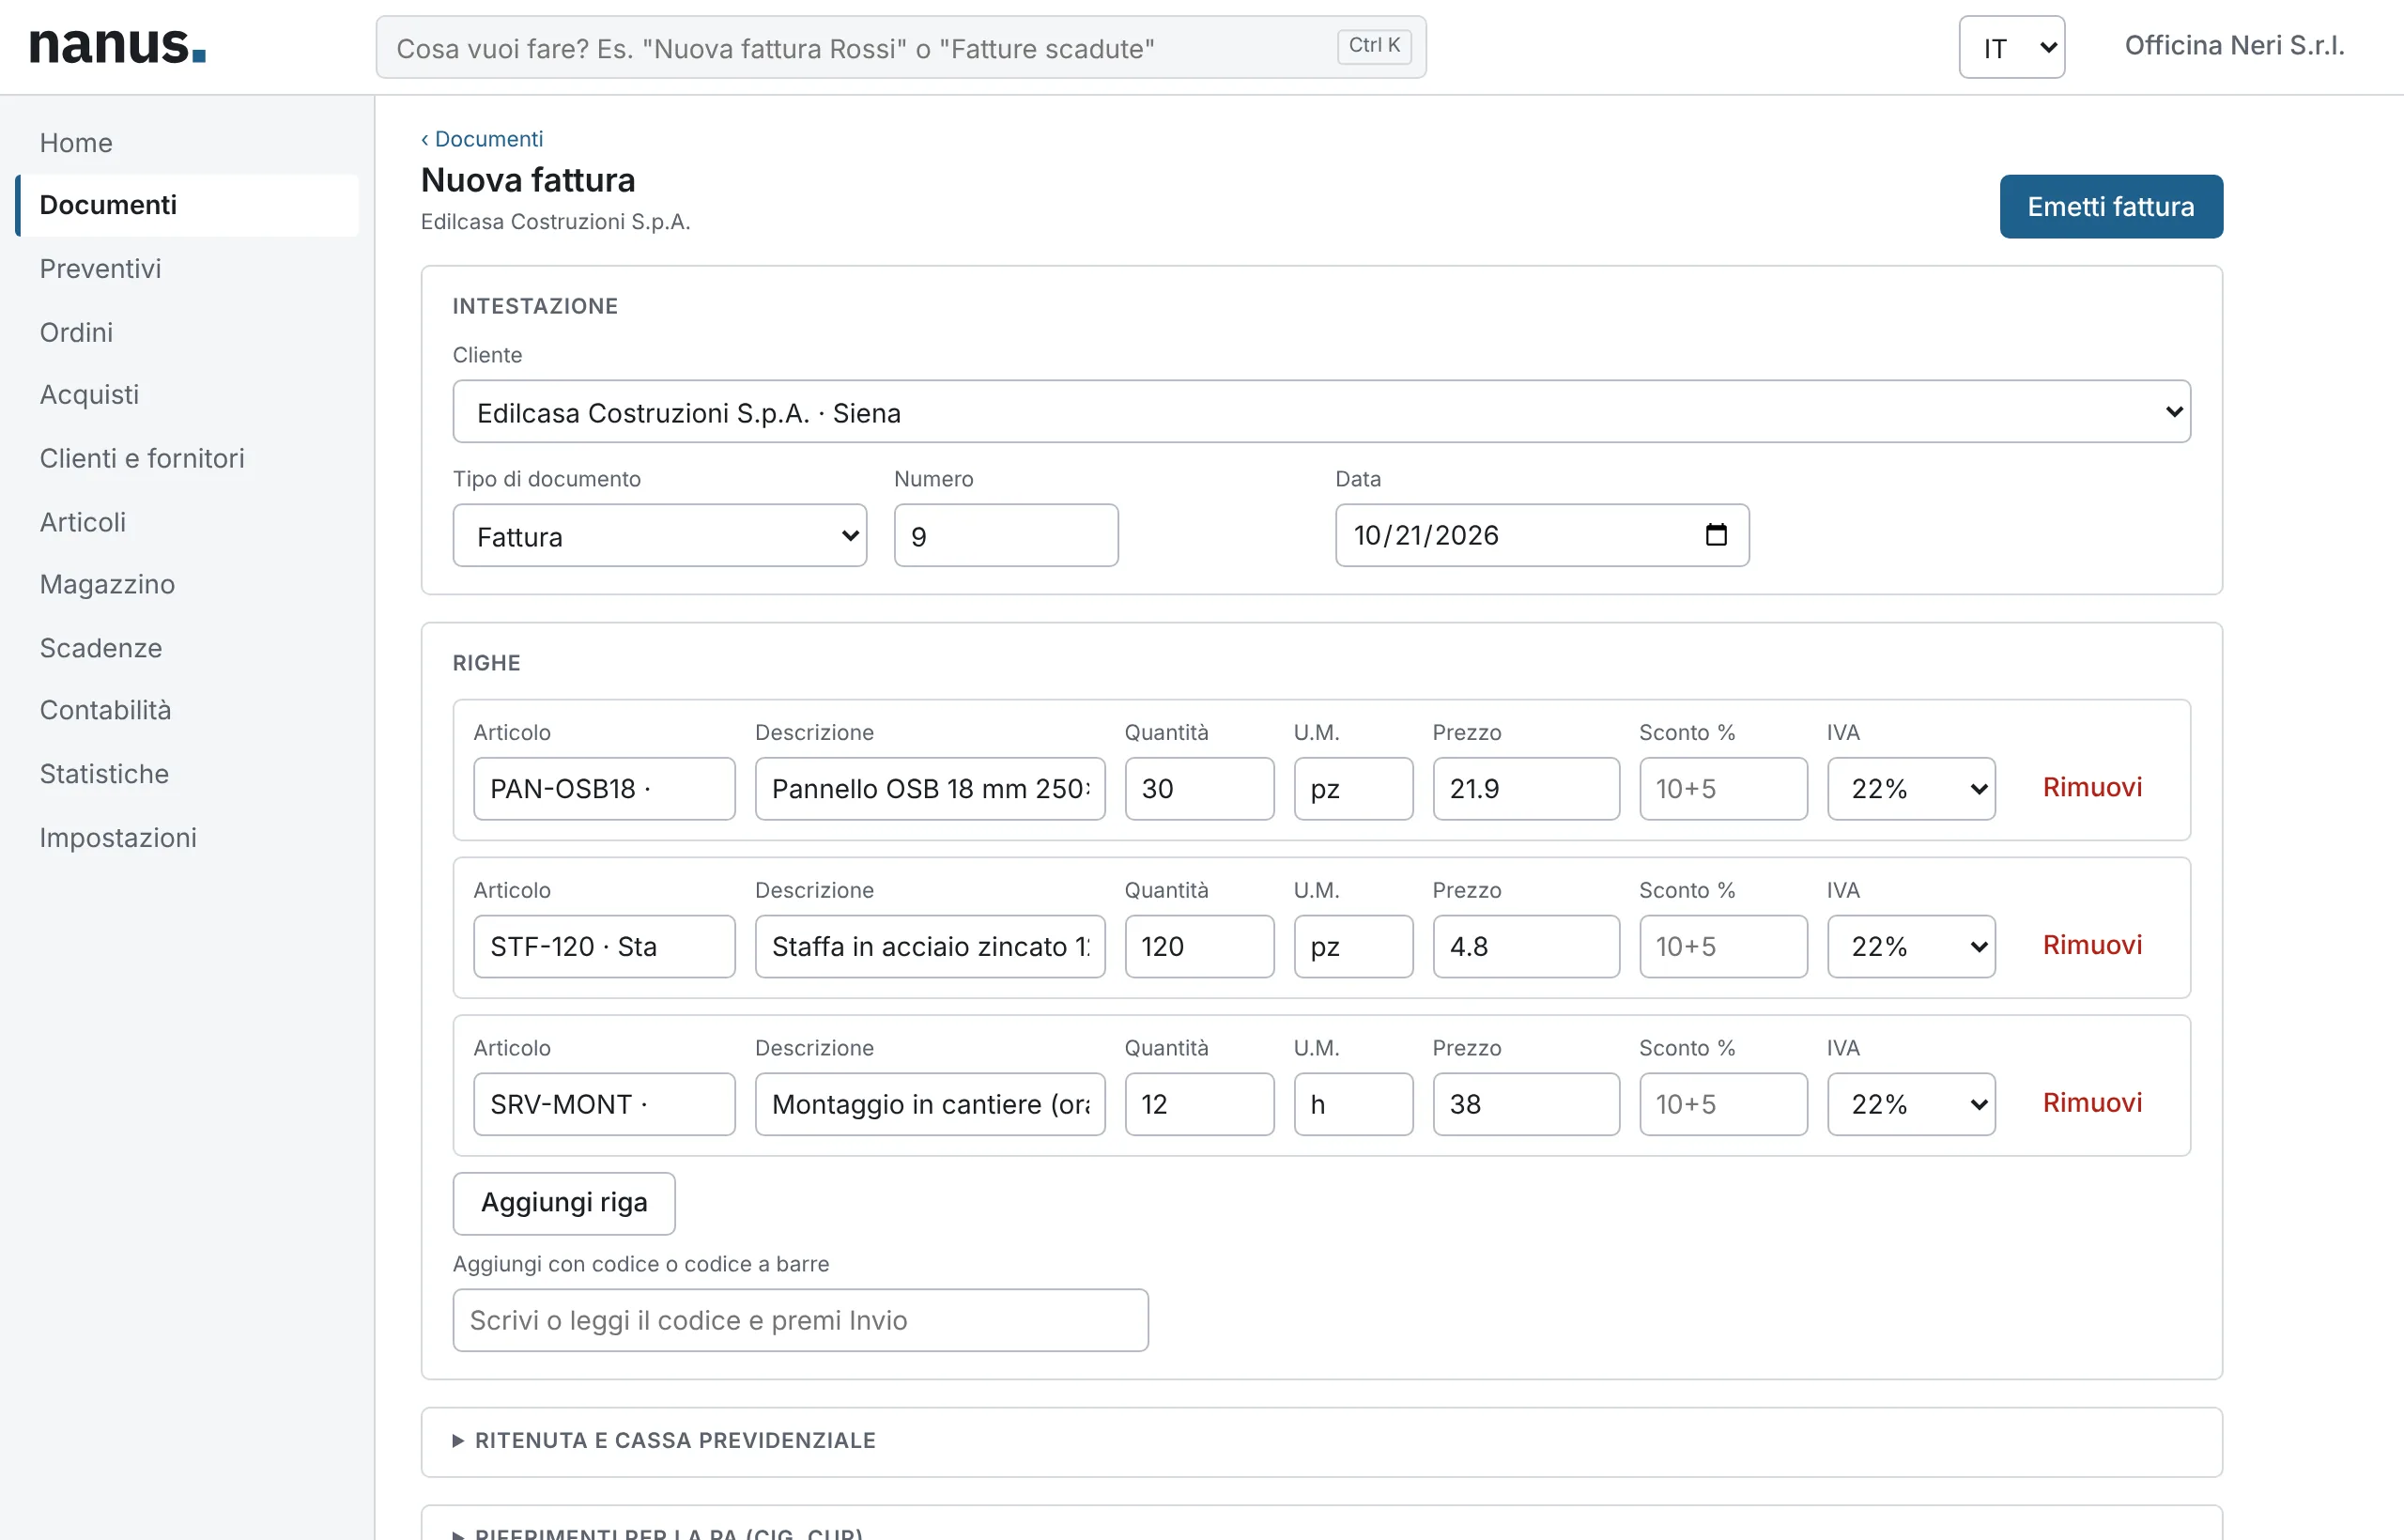The height and width of the screenshot is (1540, 2404).
Task: Open the Cliente dropdown Edilcasa Costruzioni
Action: pos(1321,412)
